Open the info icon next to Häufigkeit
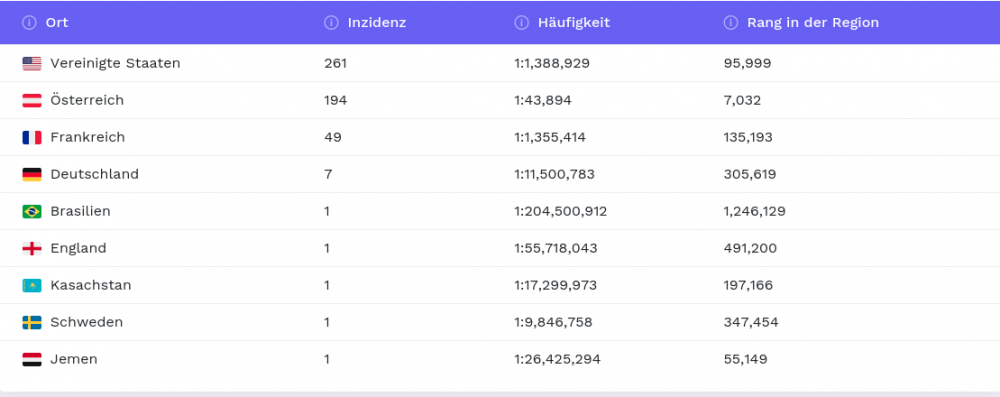This screenshot has height=397, width=1000. click(x=521, y=22)
